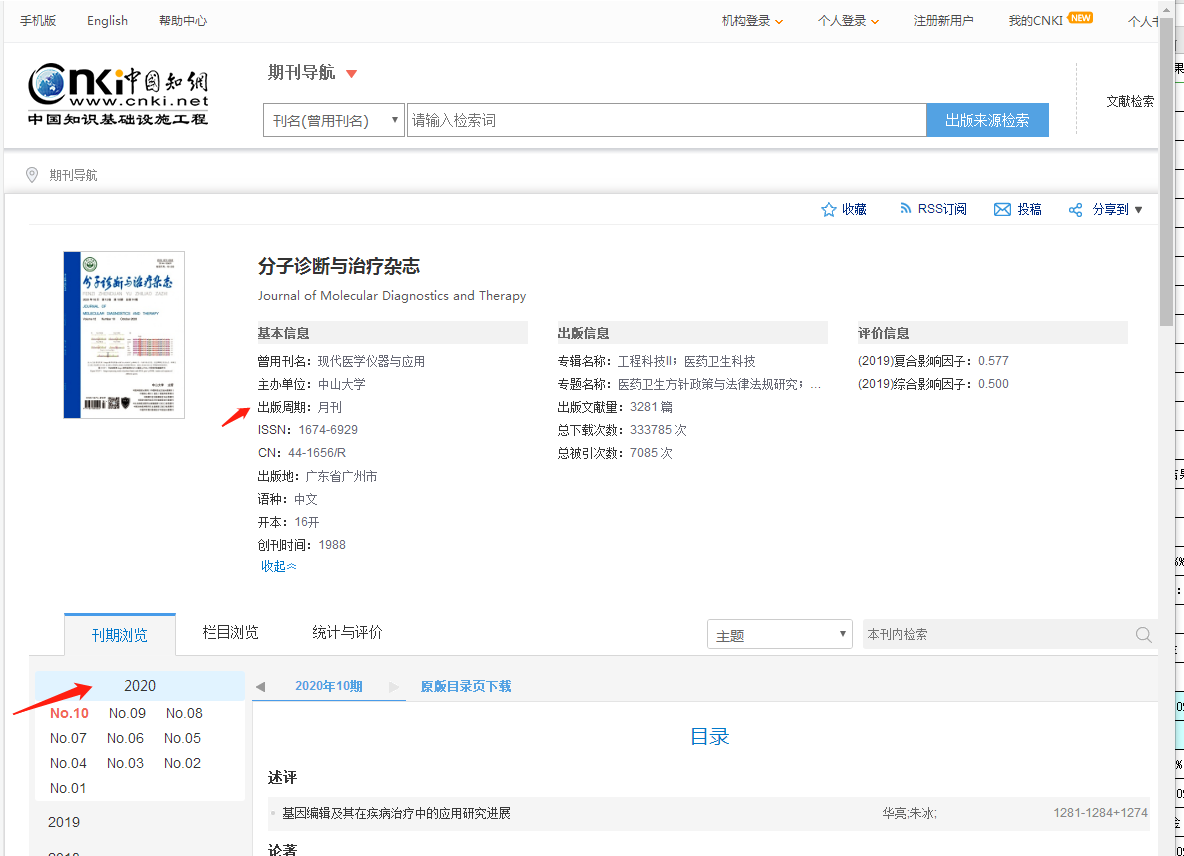The width and height of the screenshot is (1184, 856).
Task: Go to next issue with right arrow
Action: click(x=393, y=687)
